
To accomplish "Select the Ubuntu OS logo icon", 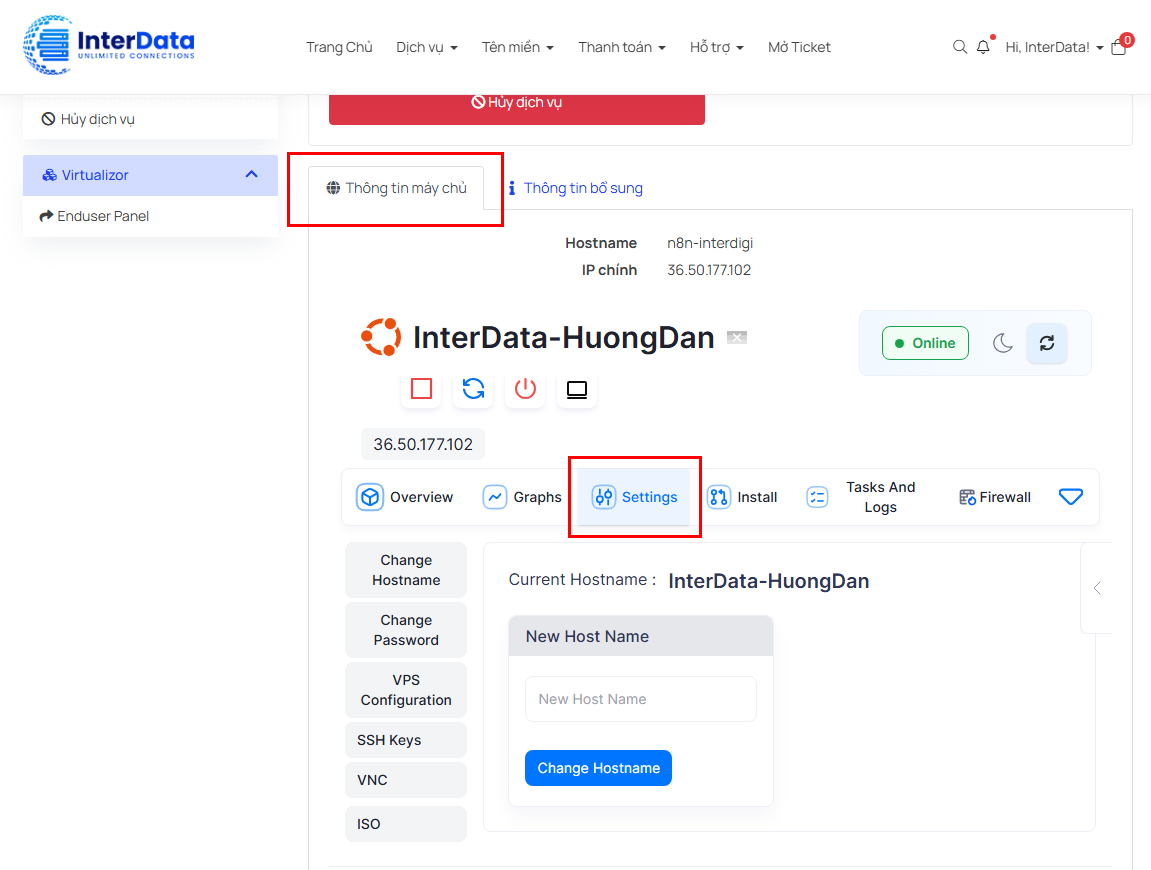I will tap(381, 337).
